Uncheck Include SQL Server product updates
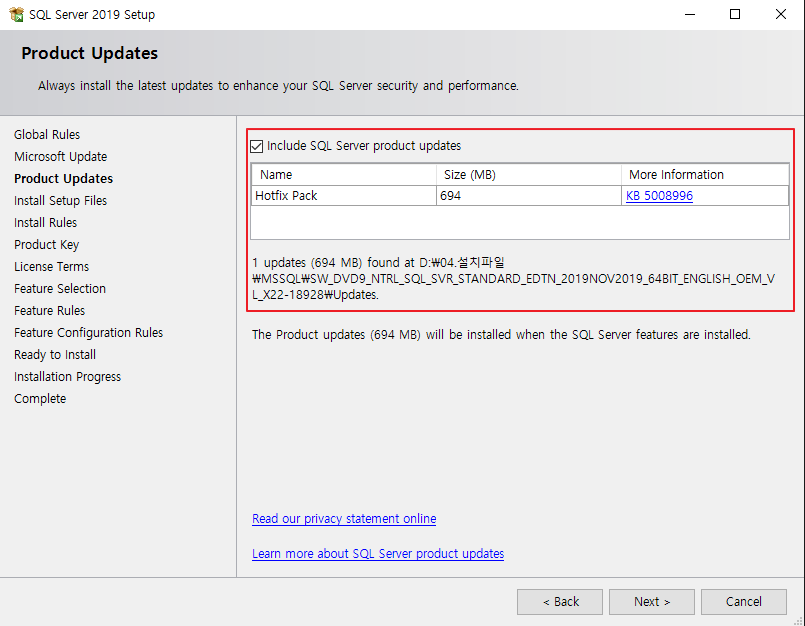This screenshot has height=626, width=805. click(x=257, y=146)
